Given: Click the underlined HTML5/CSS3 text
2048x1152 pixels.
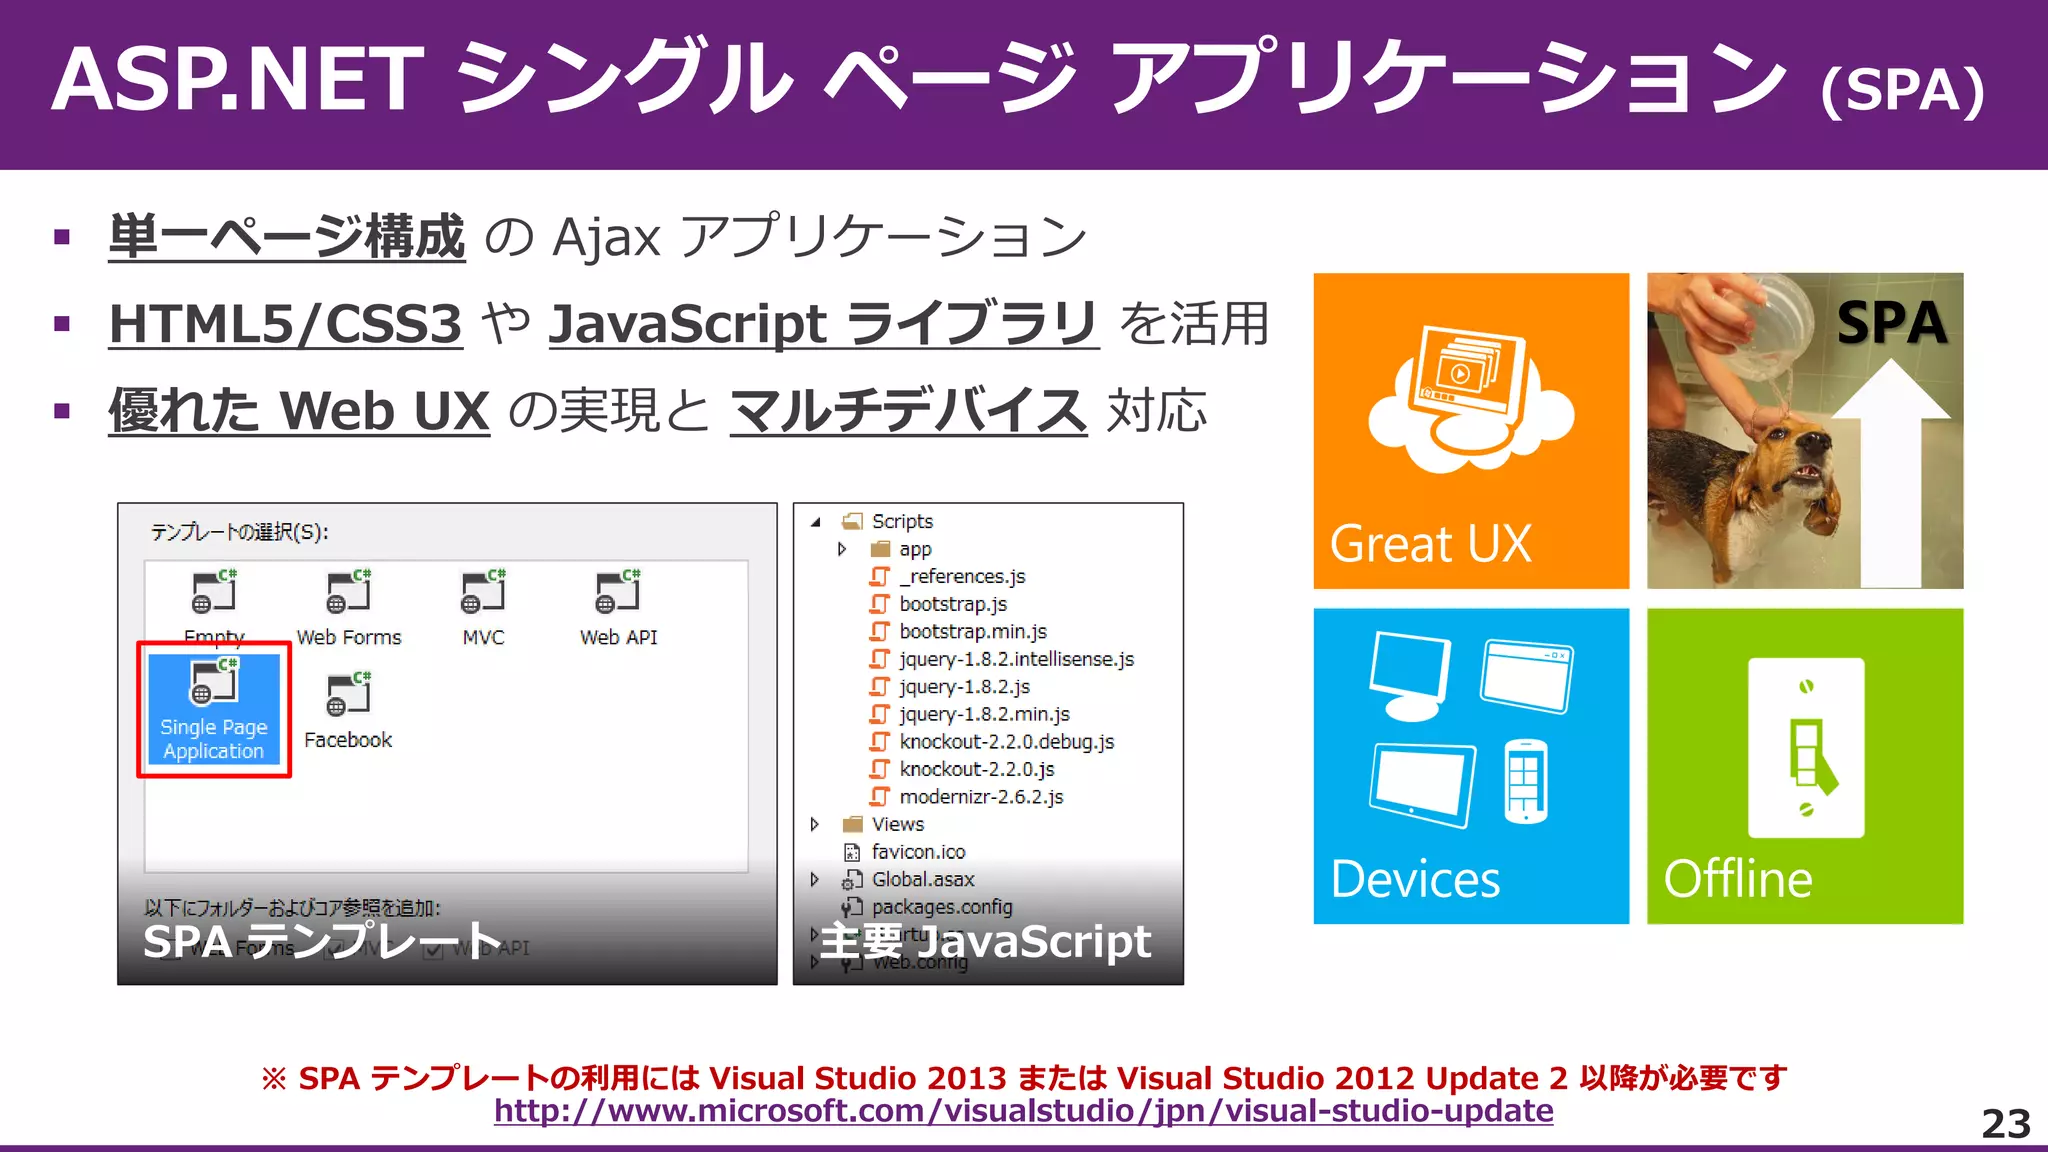Looking at the screenshot, I should (286, 324).
